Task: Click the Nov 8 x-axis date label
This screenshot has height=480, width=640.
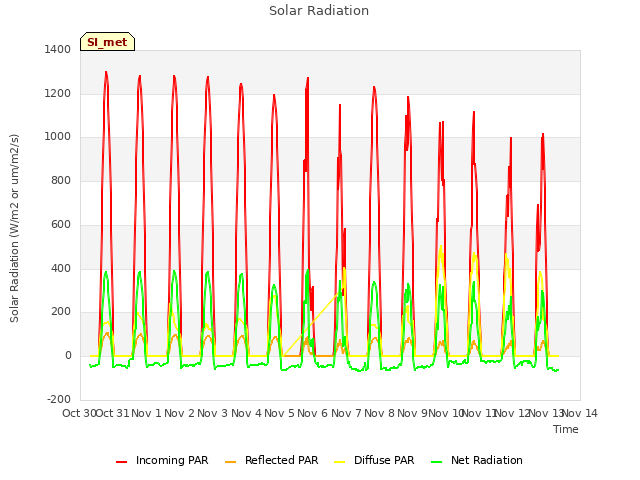Action: (x=380, y=413)
